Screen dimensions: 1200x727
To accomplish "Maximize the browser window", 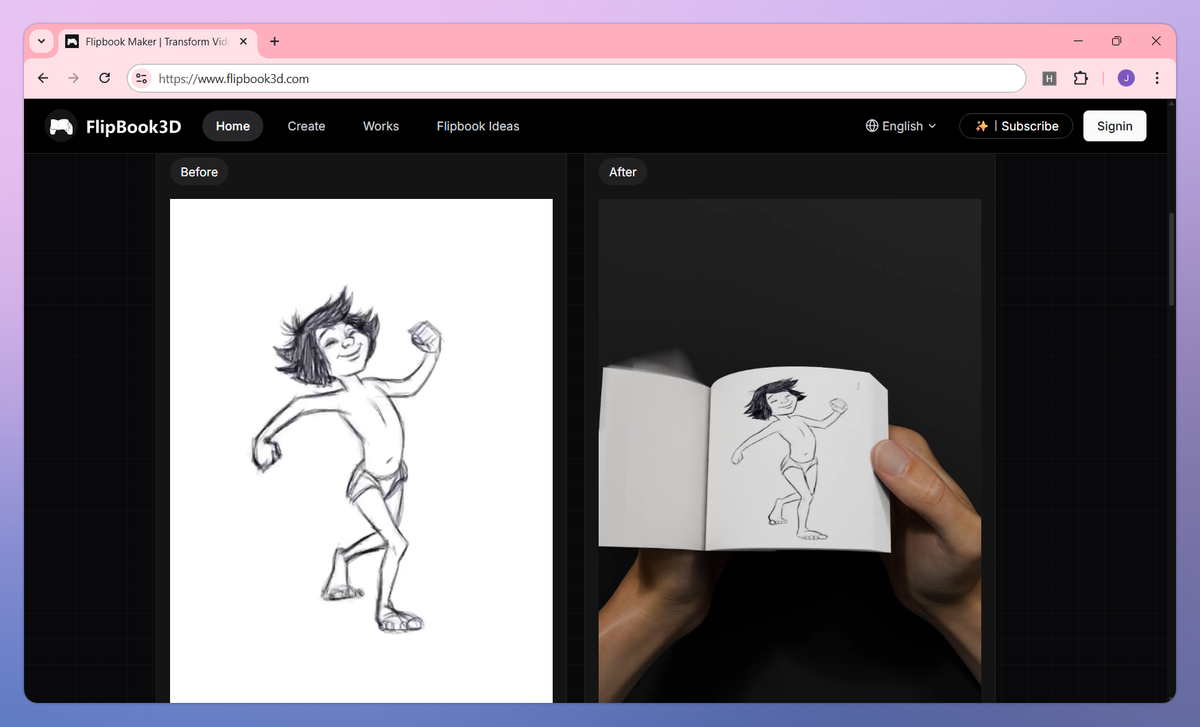I will click(x=1117, y=41).
